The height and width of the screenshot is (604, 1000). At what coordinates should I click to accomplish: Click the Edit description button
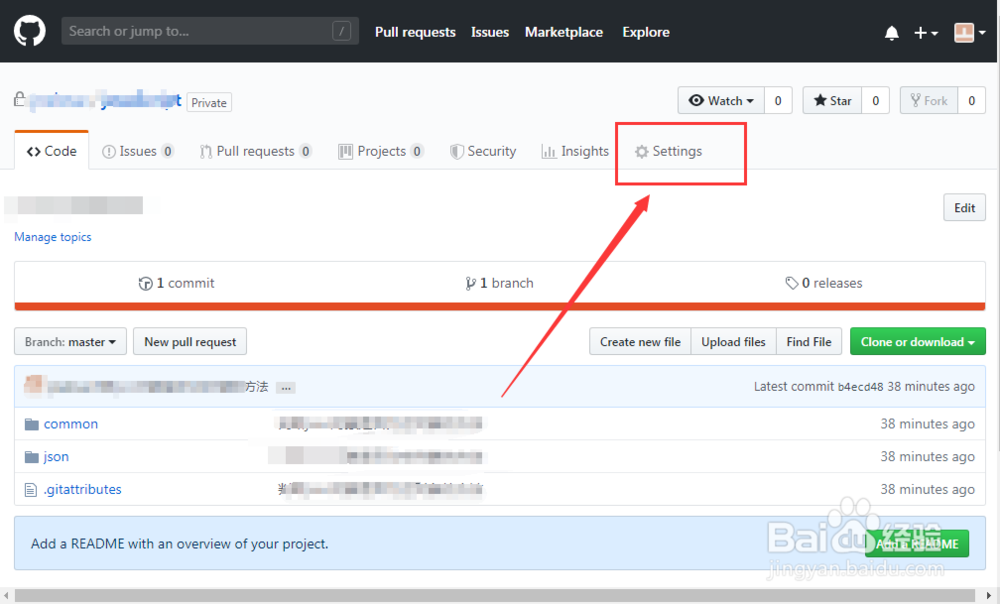tap(964, 208)
